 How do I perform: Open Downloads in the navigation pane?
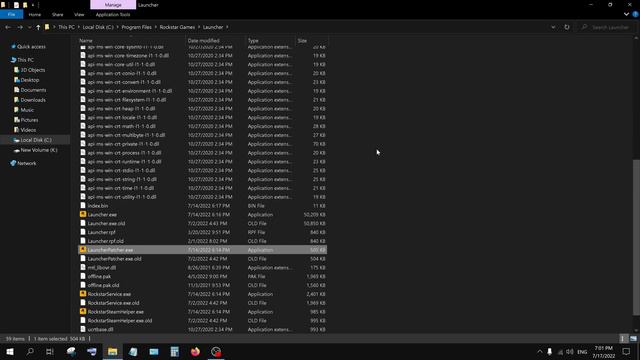tap(33, 100)
